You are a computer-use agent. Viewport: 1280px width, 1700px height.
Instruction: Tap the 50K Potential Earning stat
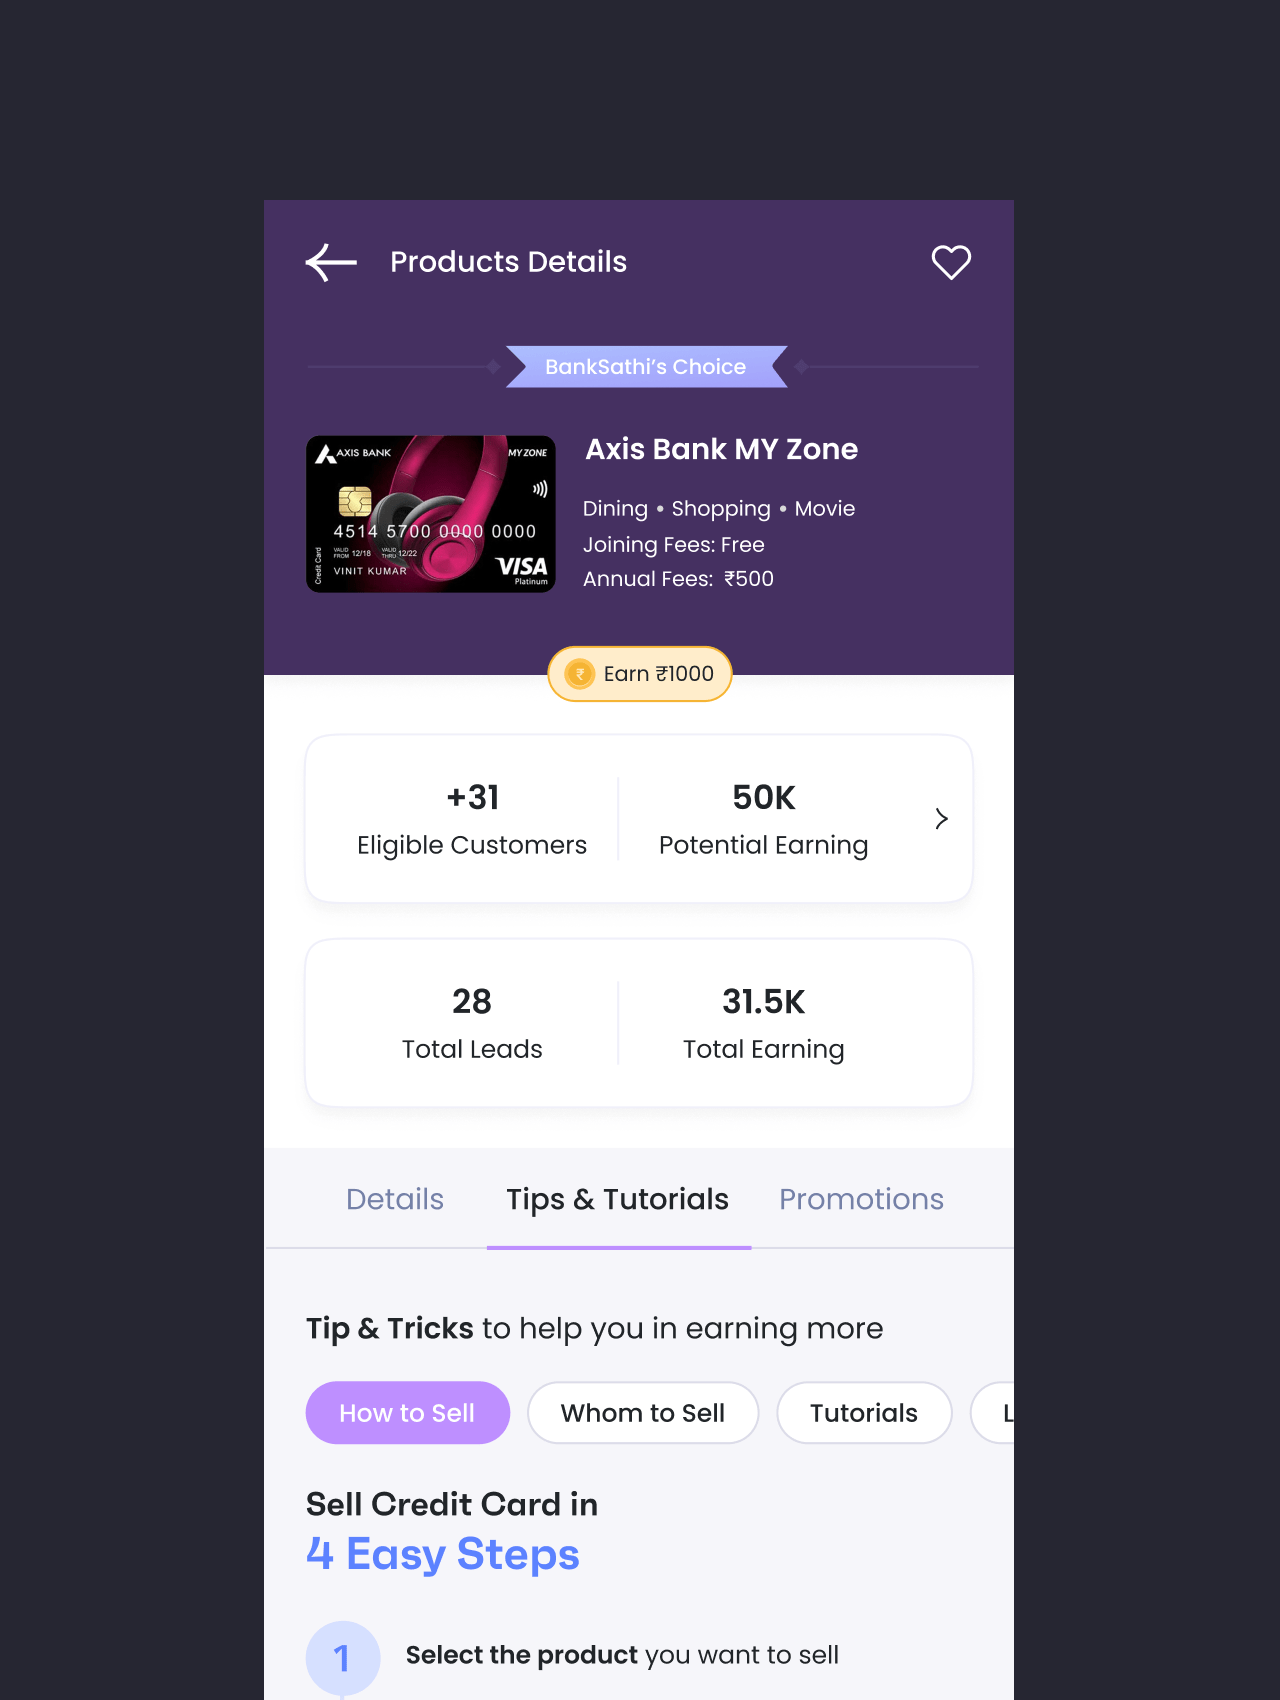[764, 819]
